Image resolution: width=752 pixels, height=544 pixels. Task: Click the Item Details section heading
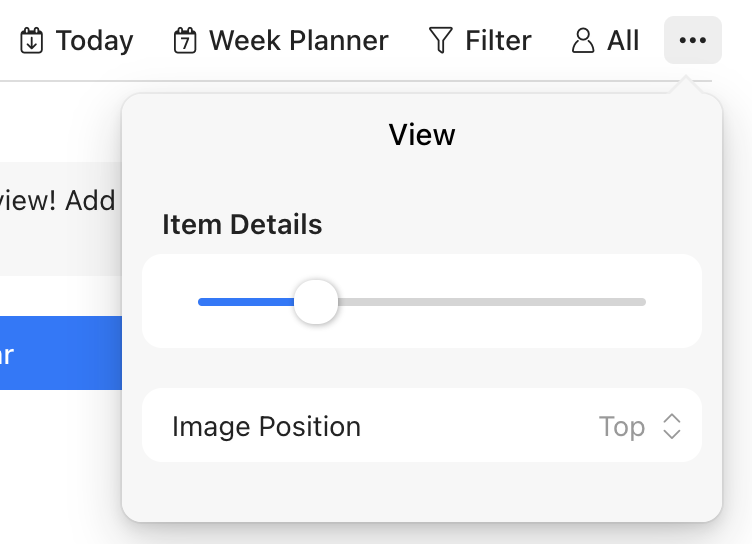[242, 225]
